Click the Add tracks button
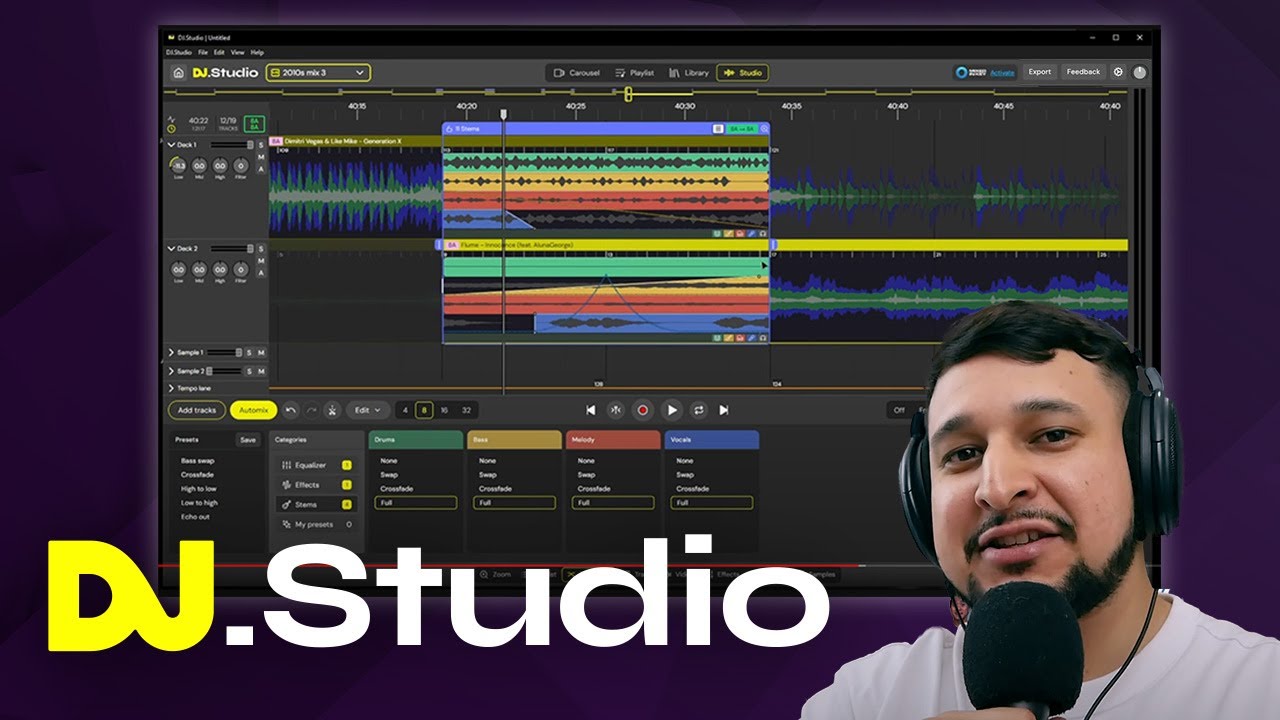 click(197, 410)
